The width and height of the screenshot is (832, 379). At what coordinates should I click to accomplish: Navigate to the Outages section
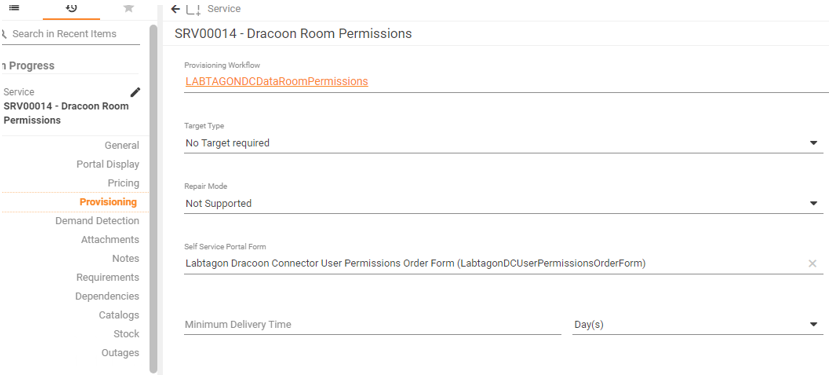point(120,352)
